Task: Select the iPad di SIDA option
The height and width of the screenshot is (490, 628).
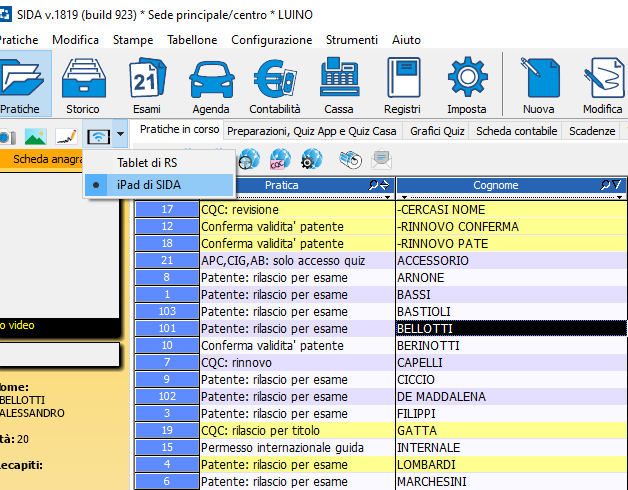Action: [147, 185]
